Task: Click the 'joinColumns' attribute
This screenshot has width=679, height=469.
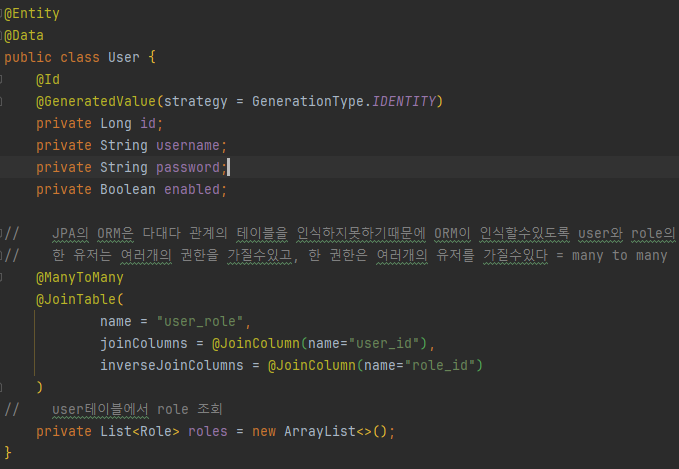Action: (144, 343)
